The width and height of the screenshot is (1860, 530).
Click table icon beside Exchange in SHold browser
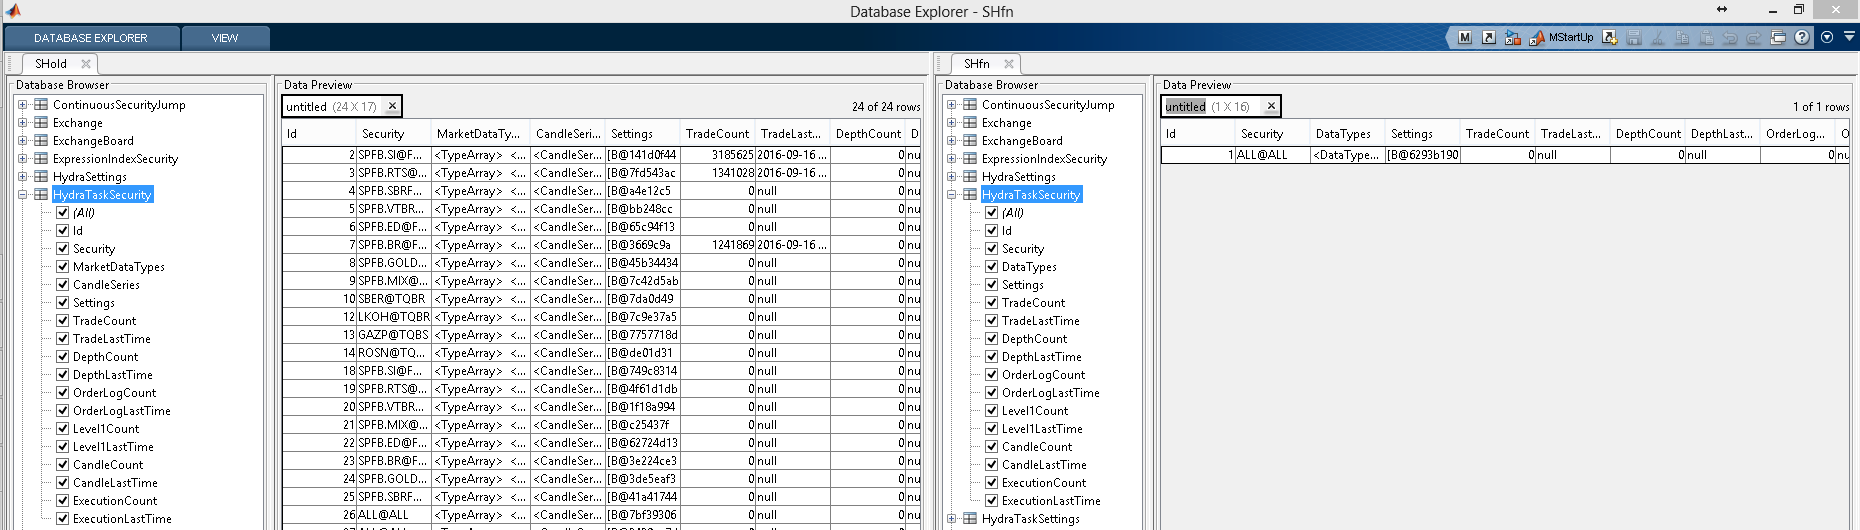(41, 122)
